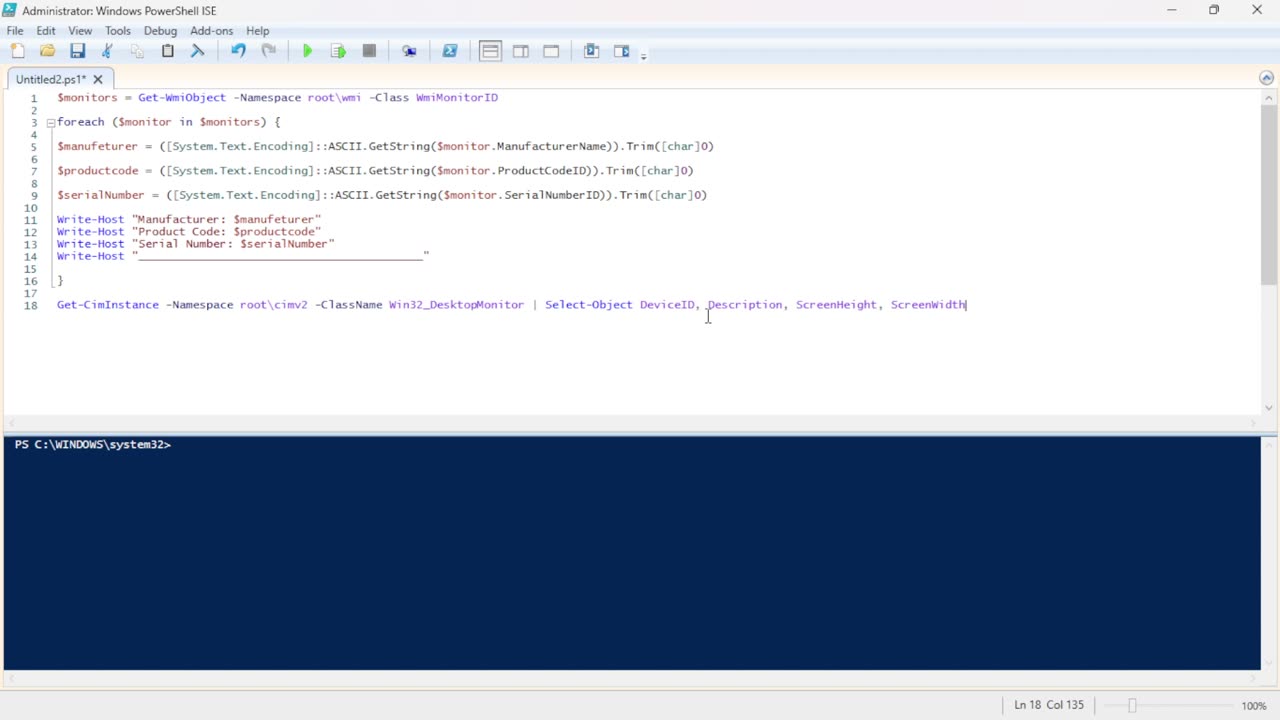Click Win32_DesktopMonitor on line 18

click(456, 305)
